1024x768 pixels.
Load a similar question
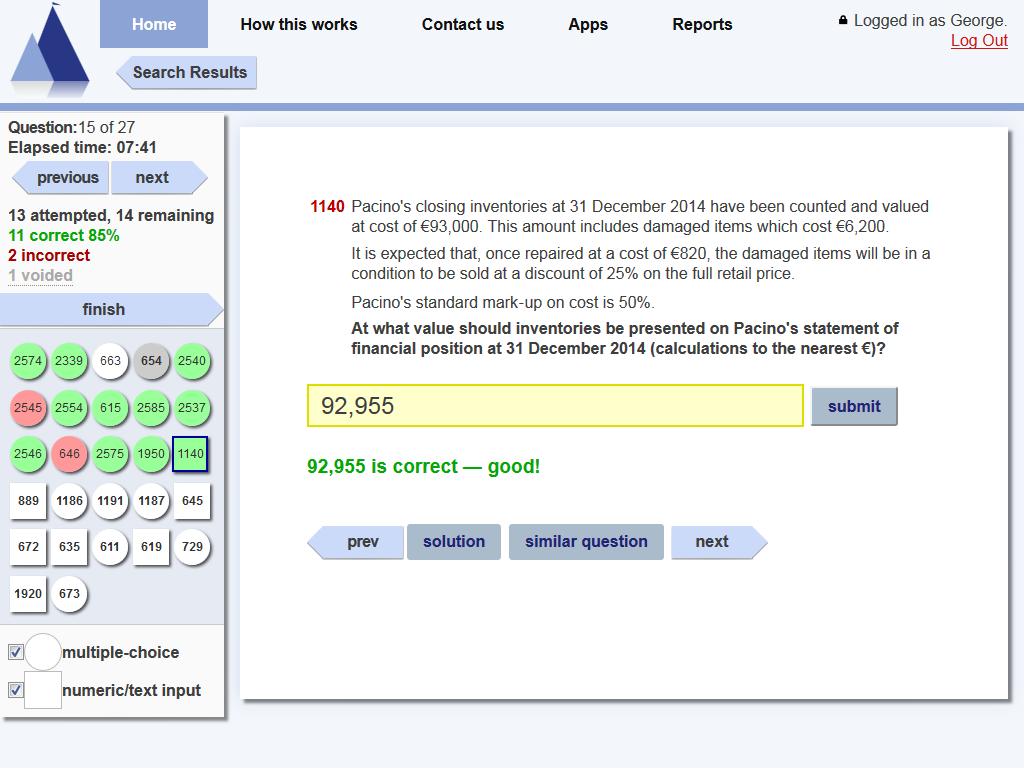586,542
